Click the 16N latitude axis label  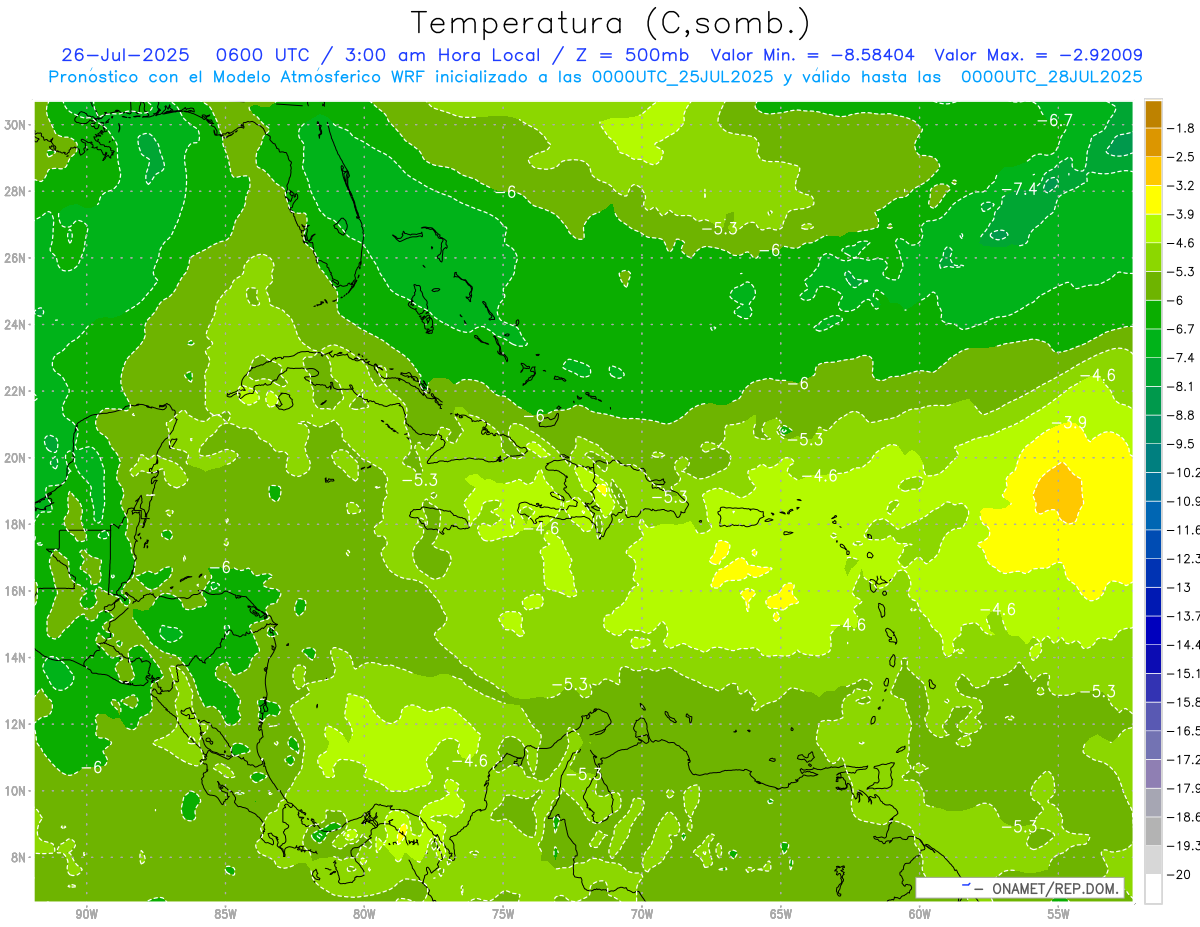coord(17,591)
